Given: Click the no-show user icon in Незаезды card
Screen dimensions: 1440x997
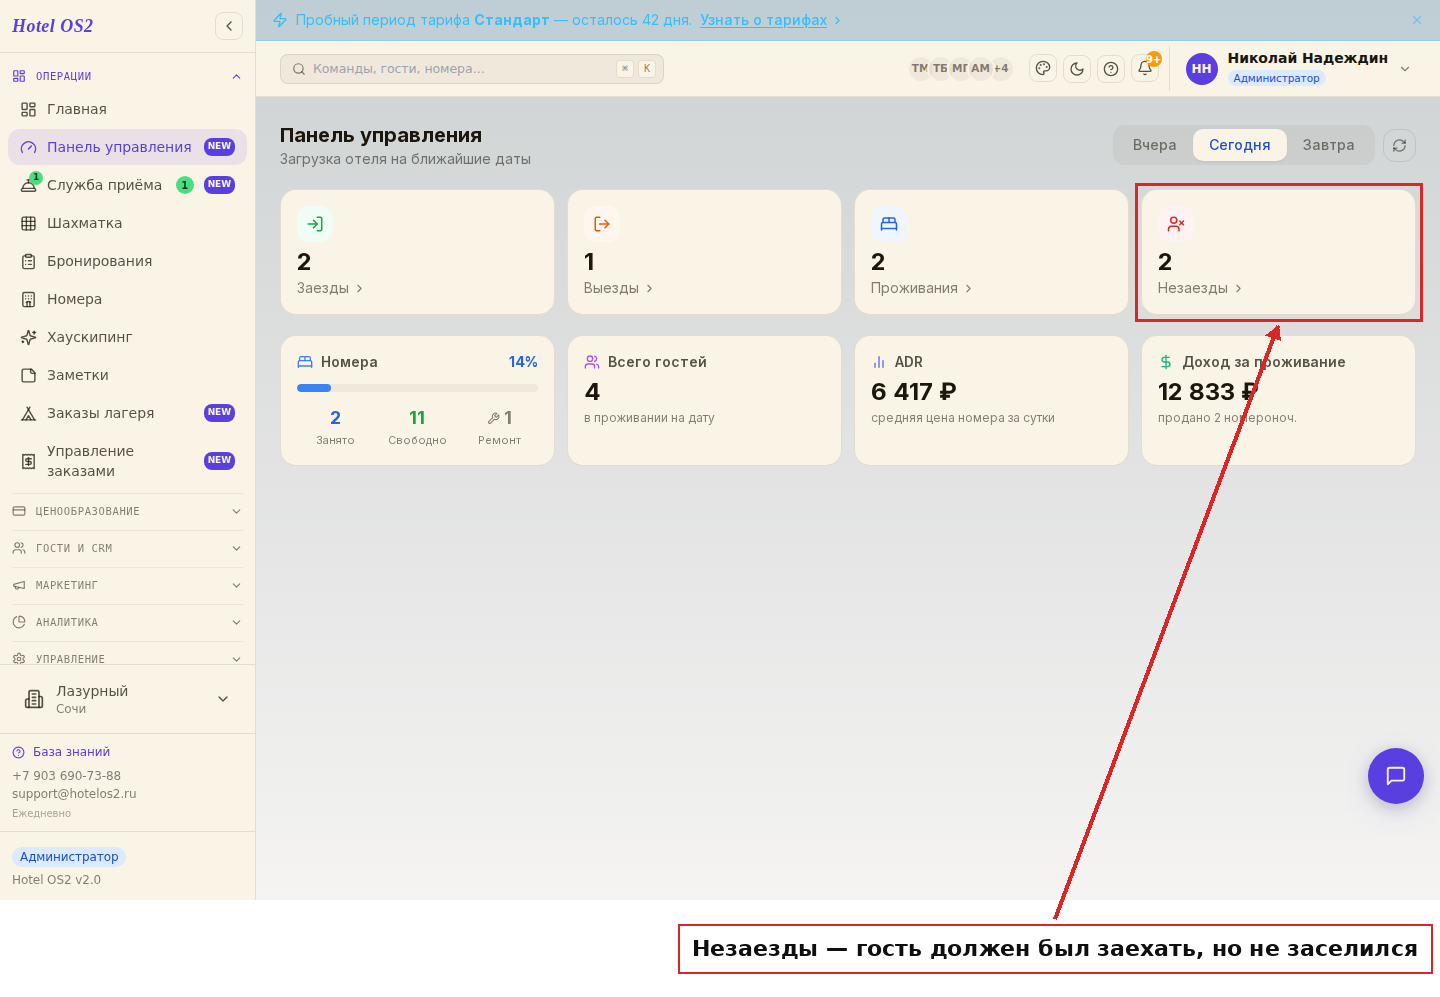Looking at the screenshot, I should click(x=1176, y=224).
